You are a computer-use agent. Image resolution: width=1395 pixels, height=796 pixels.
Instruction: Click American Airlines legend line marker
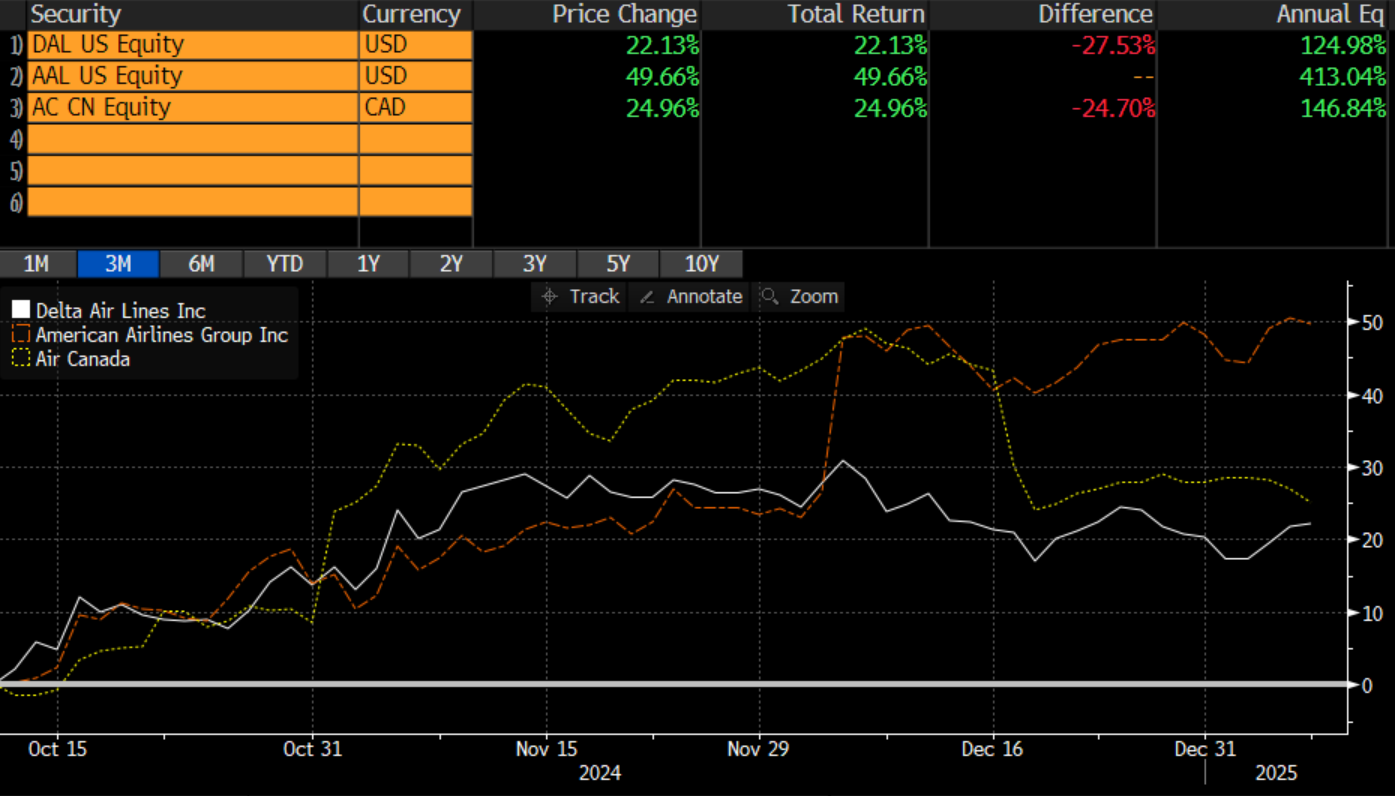pyautogui.click(x=21, y=335)
